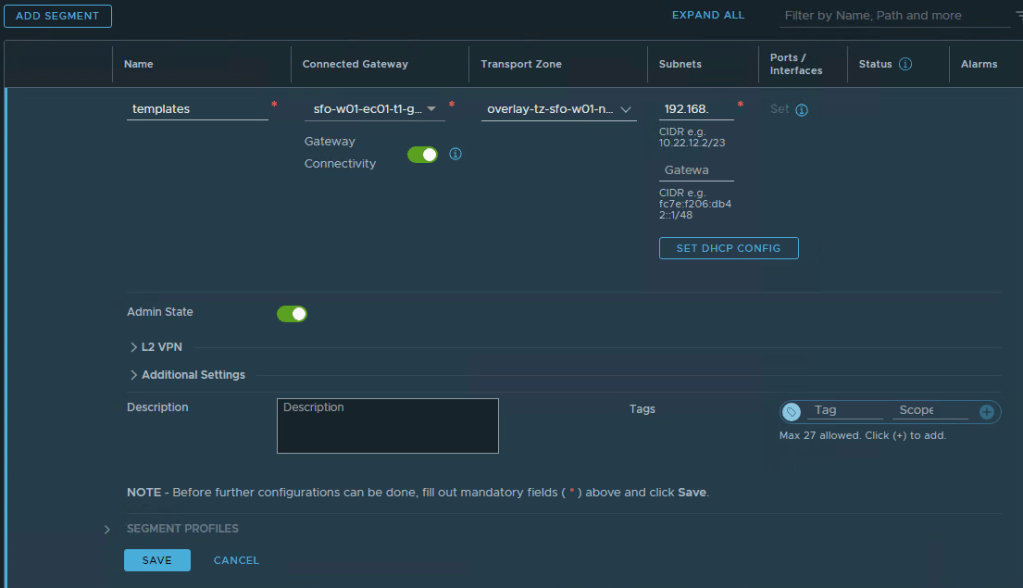
Task: Click the Name column header
Action: coord(138,64)
